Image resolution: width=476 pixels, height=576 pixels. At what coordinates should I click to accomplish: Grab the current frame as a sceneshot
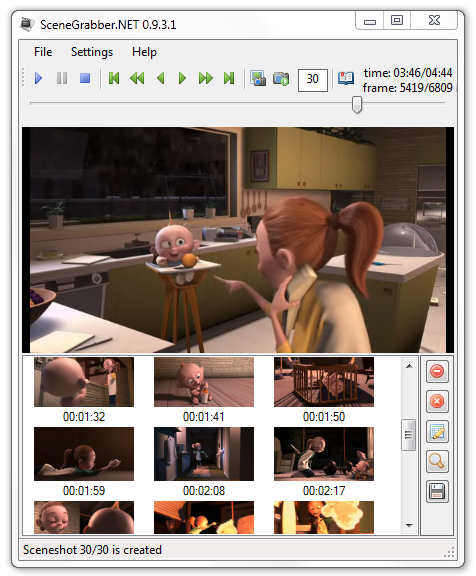258,78
